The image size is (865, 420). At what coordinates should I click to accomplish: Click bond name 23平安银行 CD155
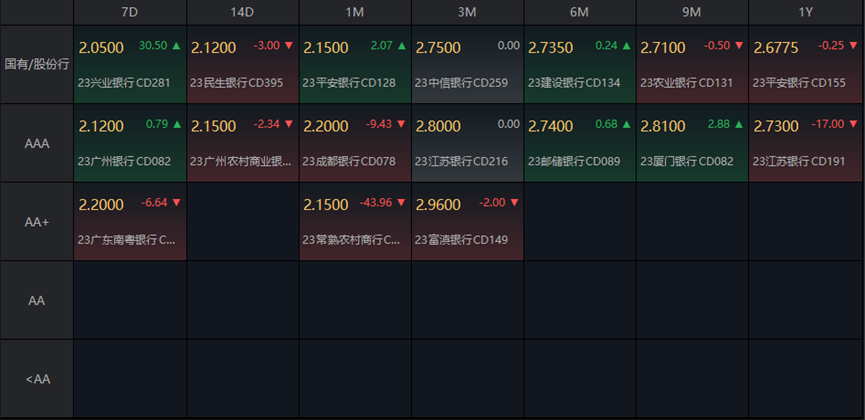pos(799,83)
